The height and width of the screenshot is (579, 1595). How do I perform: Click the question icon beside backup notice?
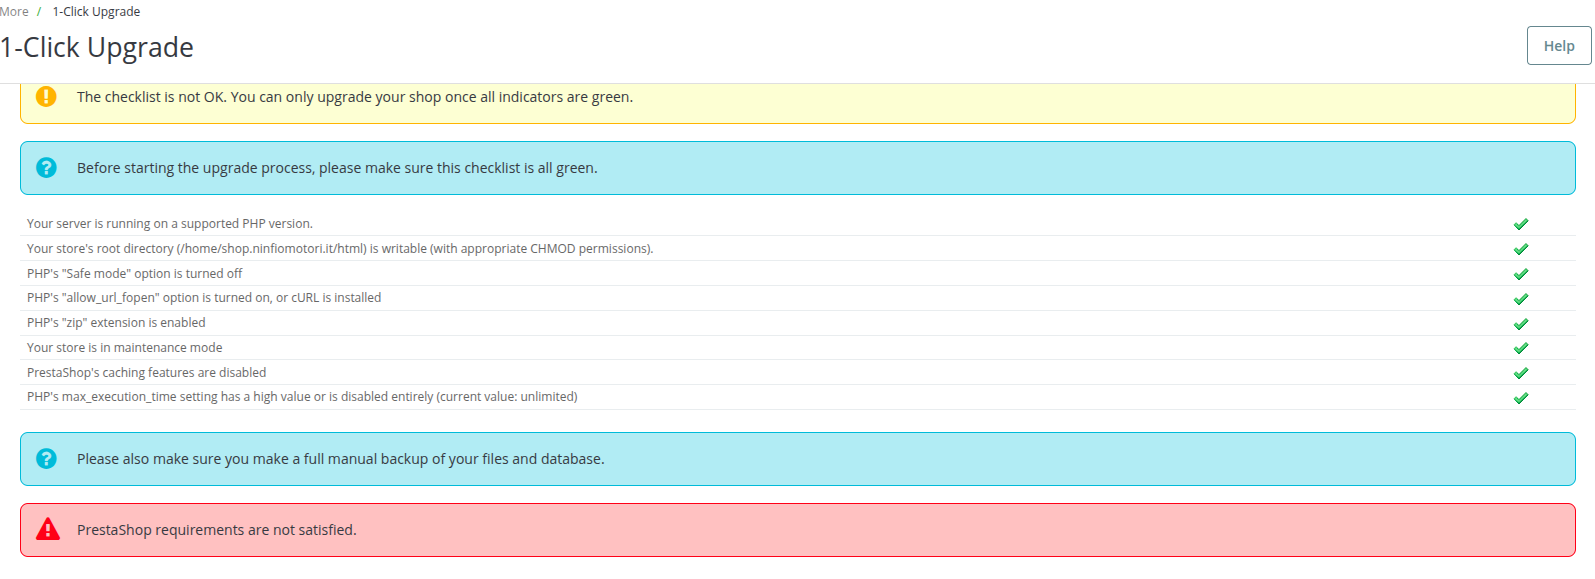(x=46, y=459)
